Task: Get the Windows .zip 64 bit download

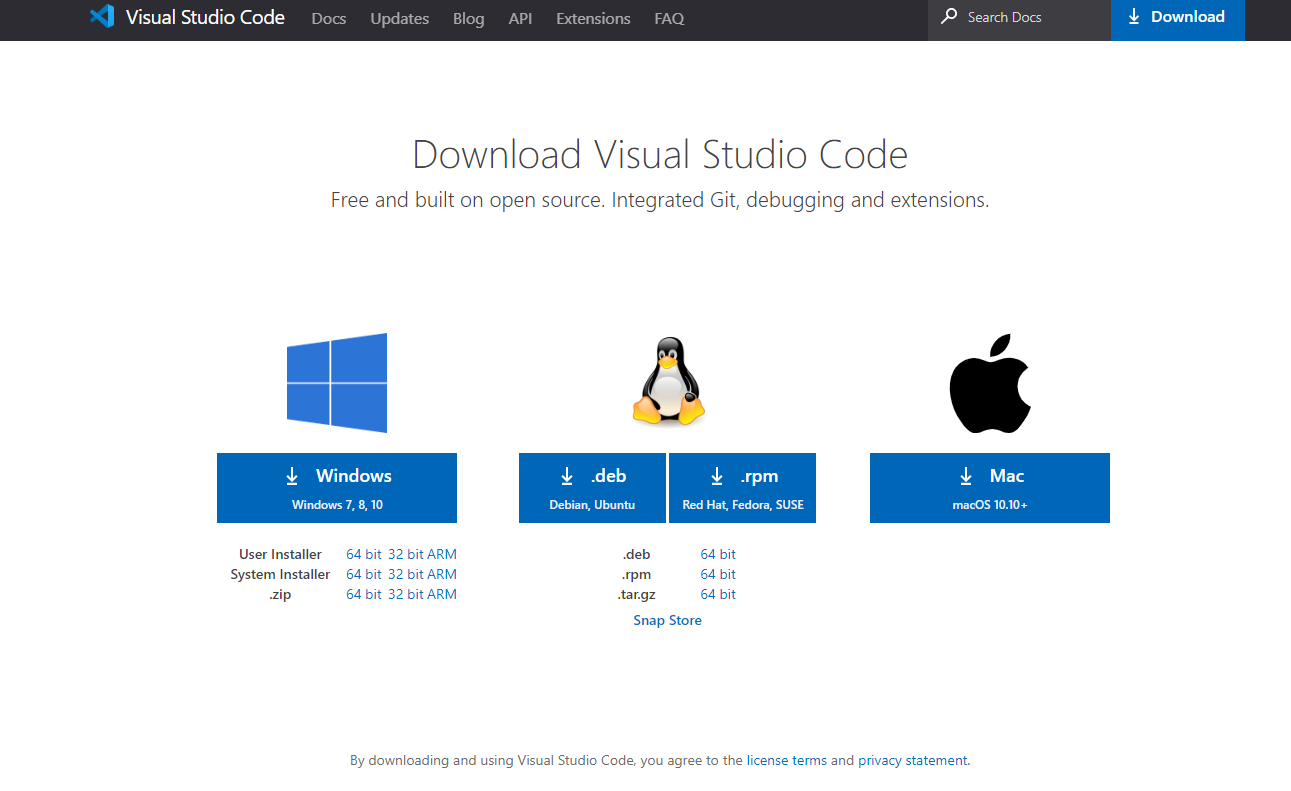Action: click(364, 594)
